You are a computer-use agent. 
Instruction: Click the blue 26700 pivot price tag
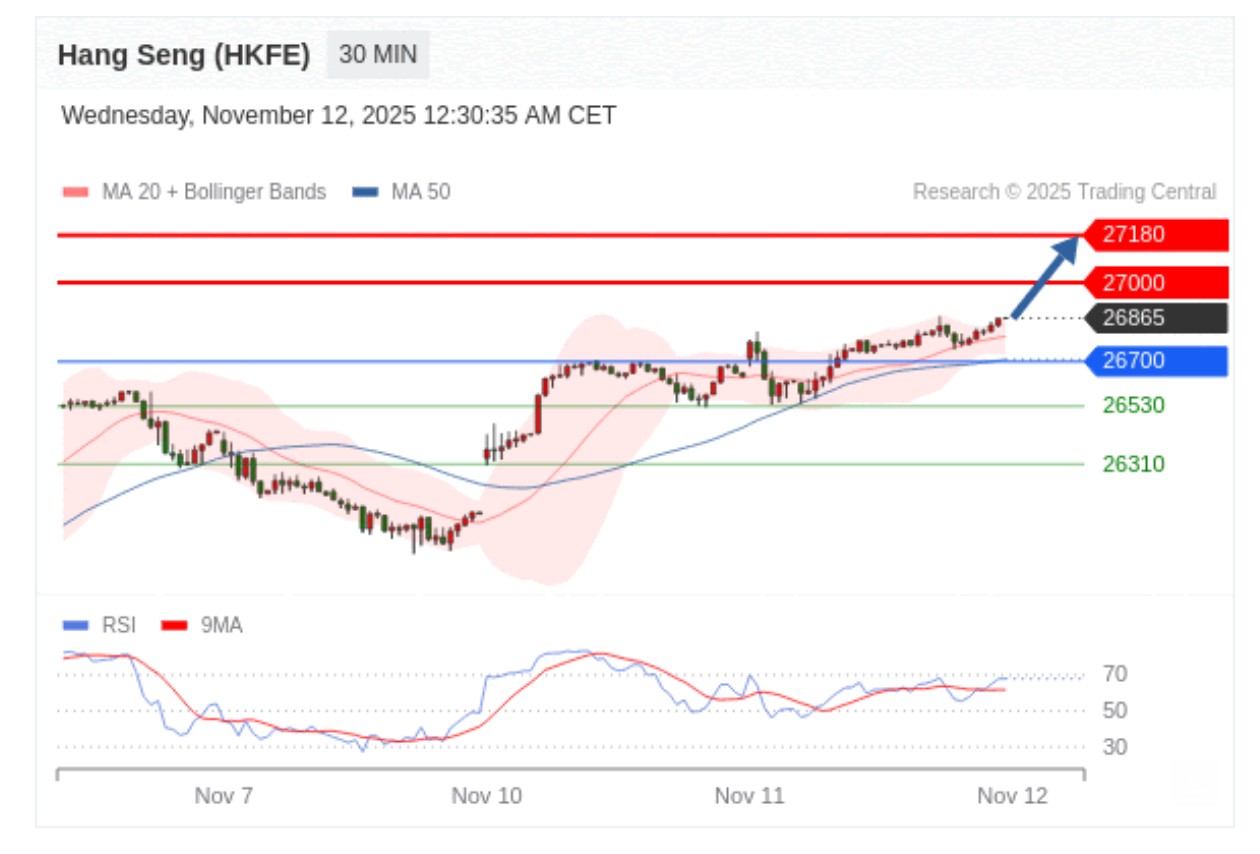pos(1156,361)
